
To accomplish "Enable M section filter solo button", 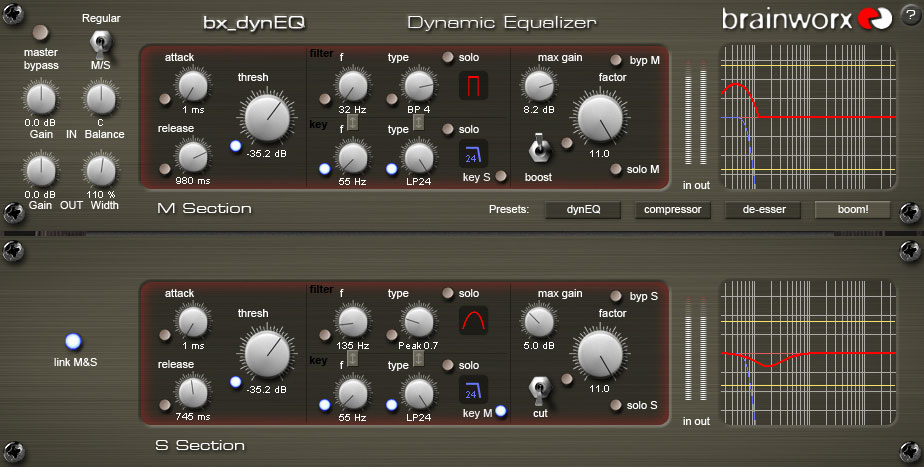I will pos(448,57).
